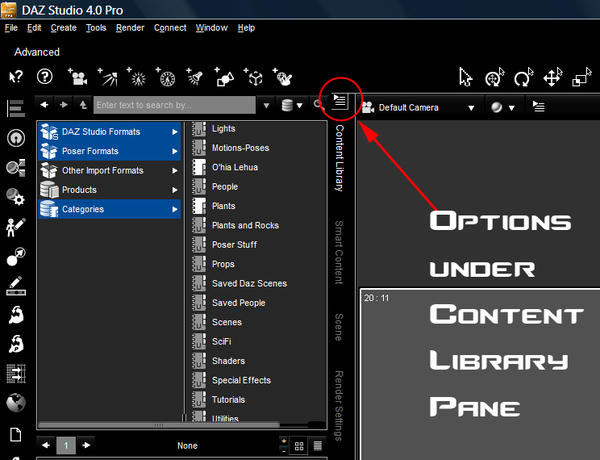Viewport: 600px width, 460px height.
Task: Select the Translate move tool
Action: coord(553,77)
